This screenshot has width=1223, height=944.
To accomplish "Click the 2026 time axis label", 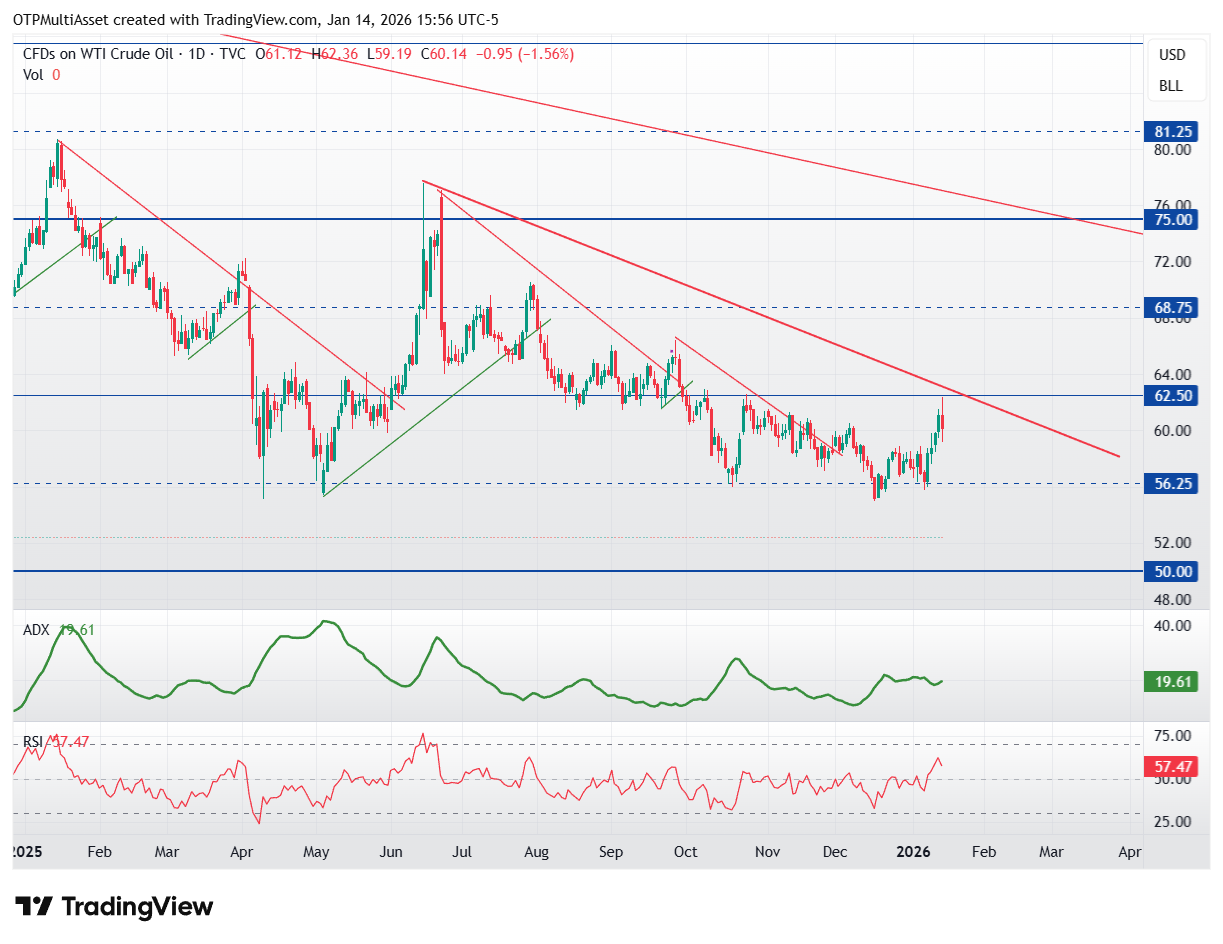I will [913, 852].
